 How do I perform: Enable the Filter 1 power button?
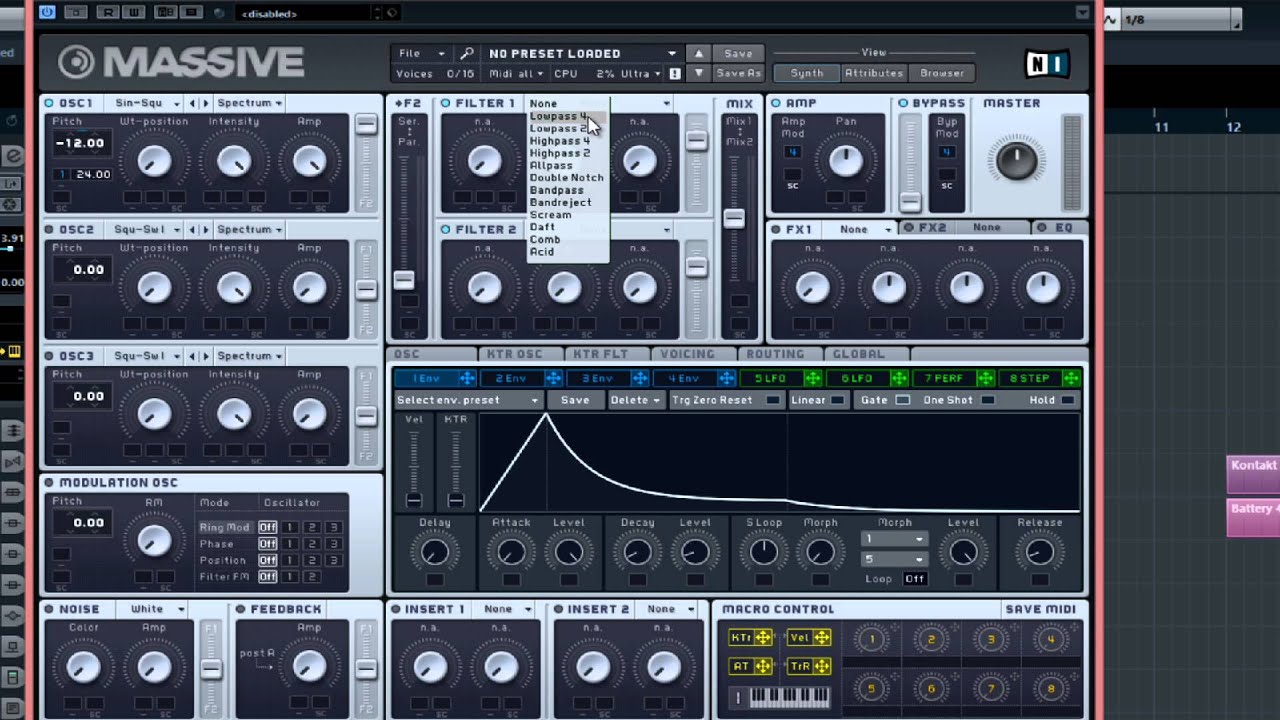click(446, 103)
